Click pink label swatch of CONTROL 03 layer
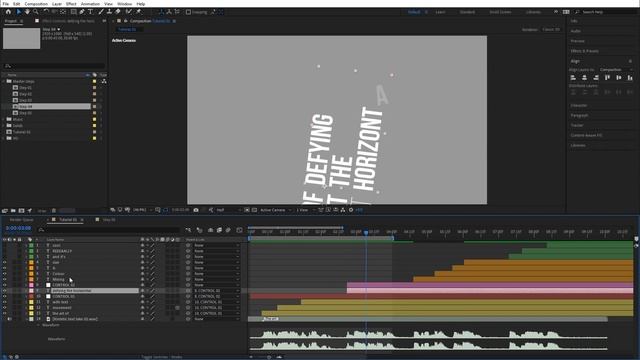 click(x=31, y=285)
